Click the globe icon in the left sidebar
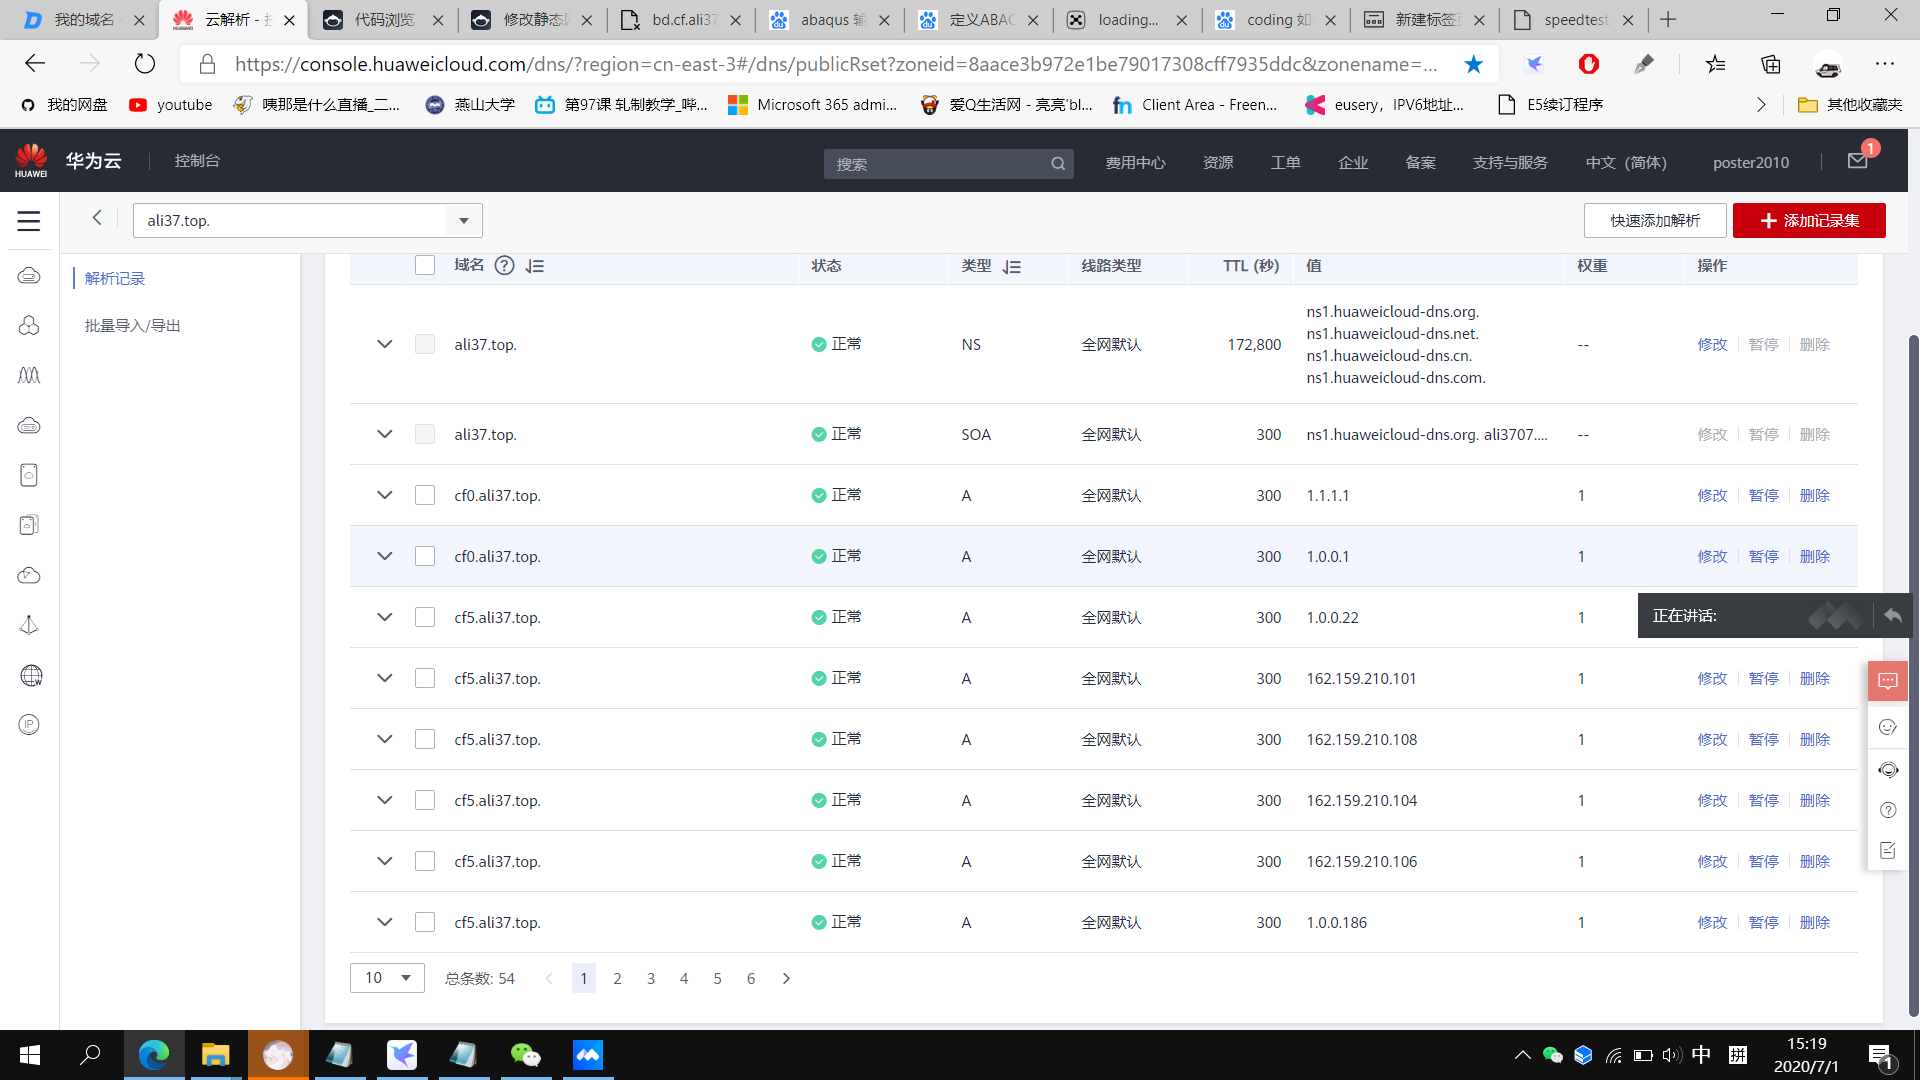Screen dimensions: 1920x1080 [30, 676]
